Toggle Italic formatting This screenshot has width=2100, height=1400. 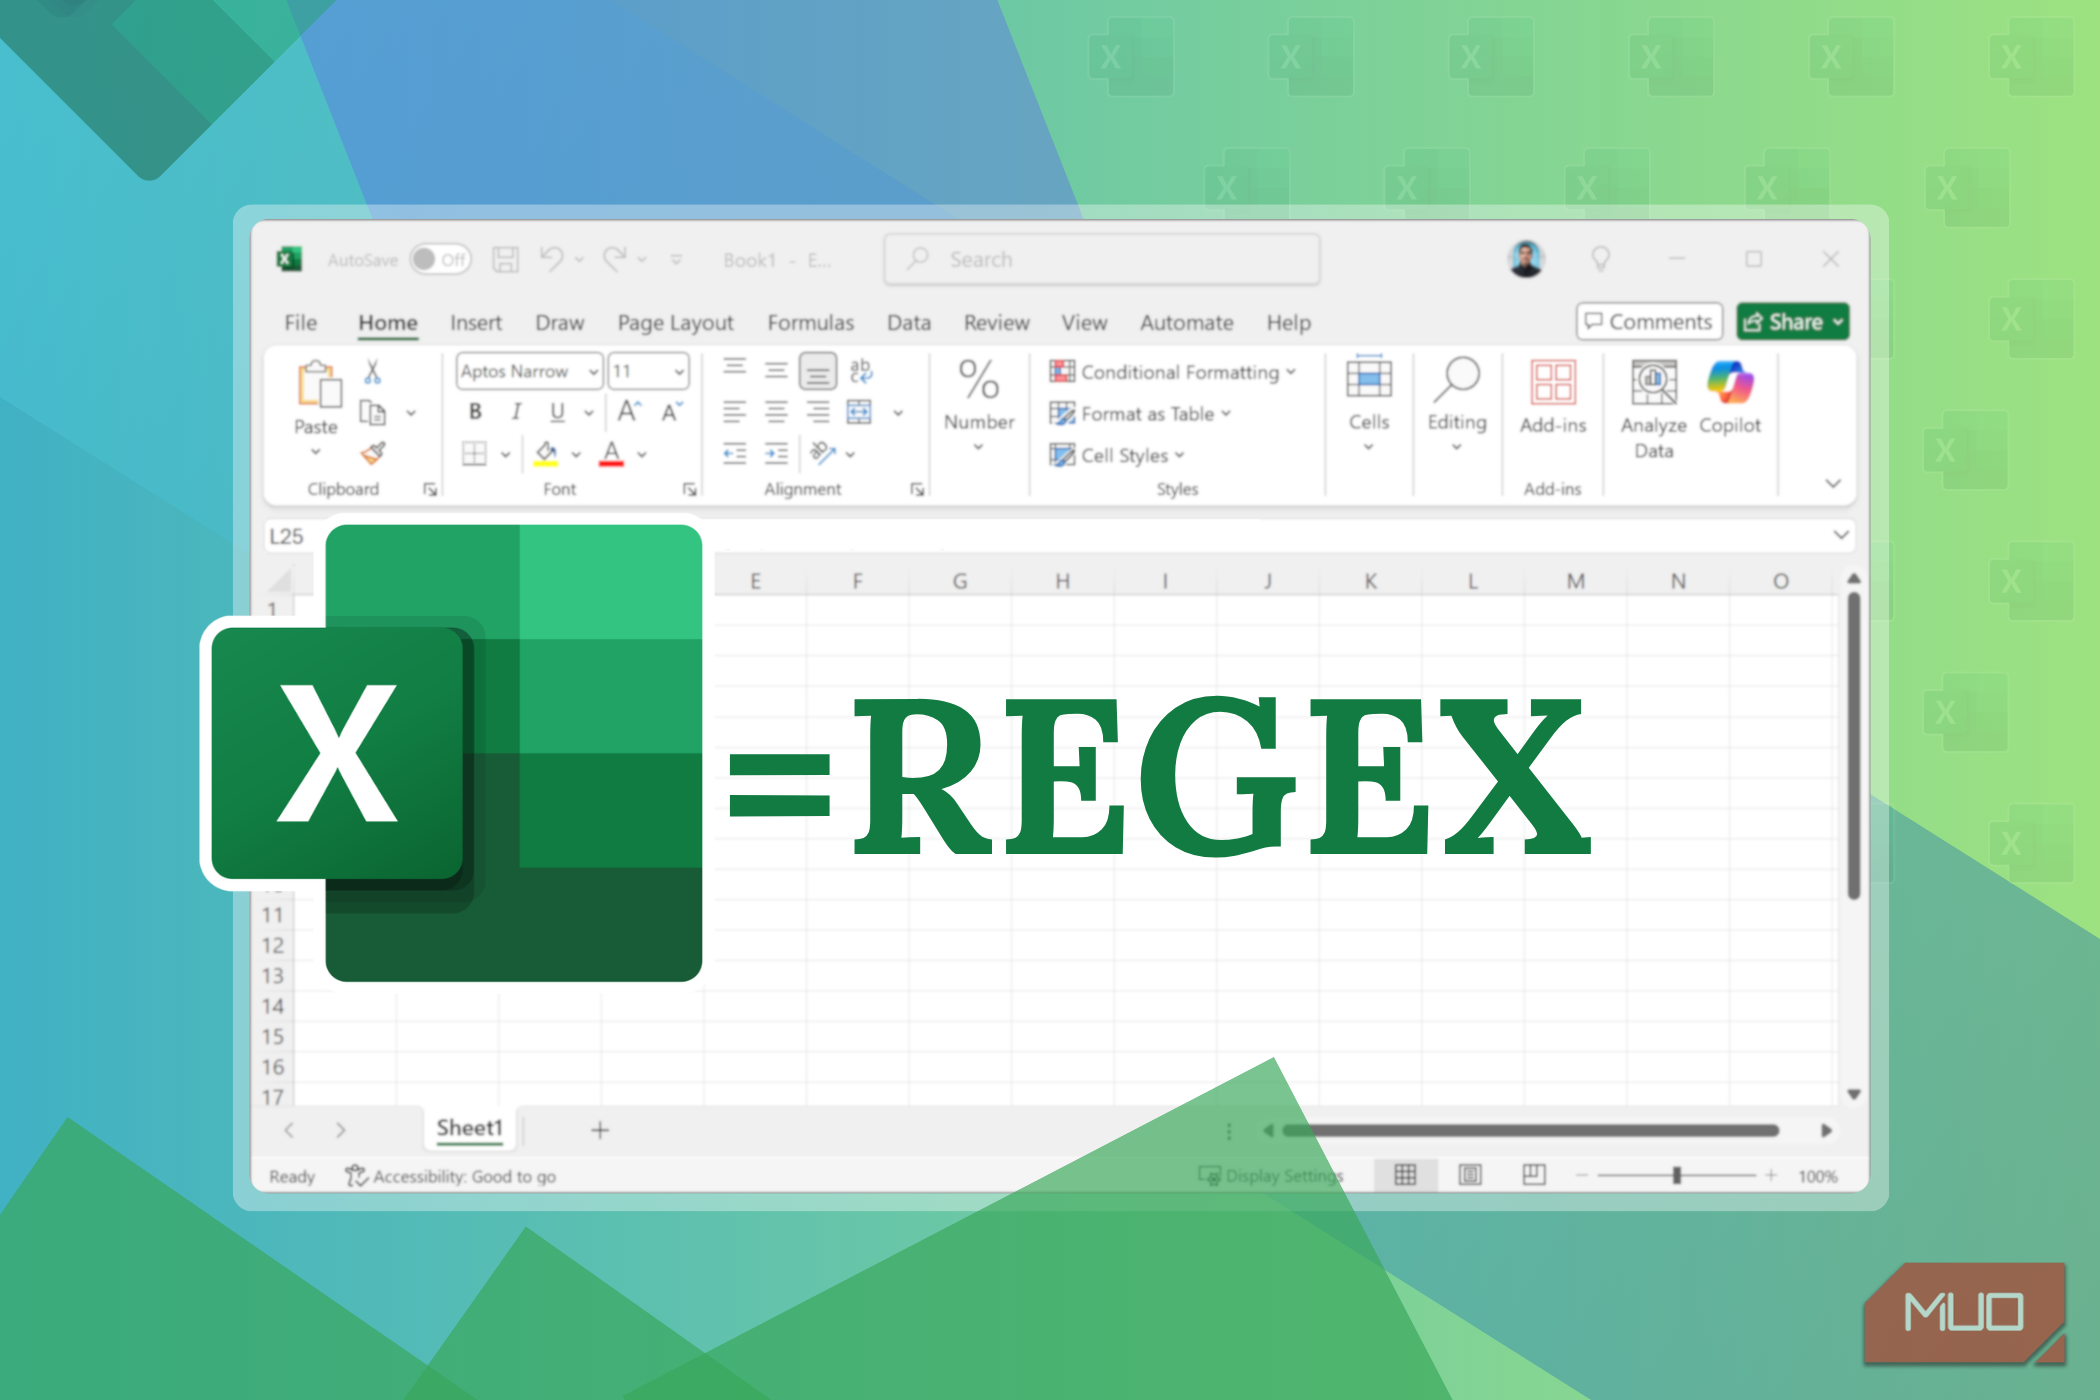[516, 412]
